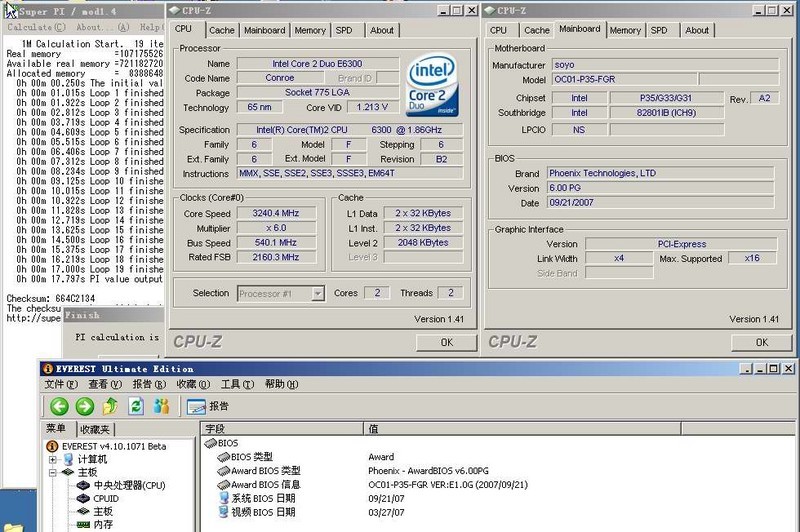Click the Super PI title bar icon
Screen dimensions: 800x532
12,10
